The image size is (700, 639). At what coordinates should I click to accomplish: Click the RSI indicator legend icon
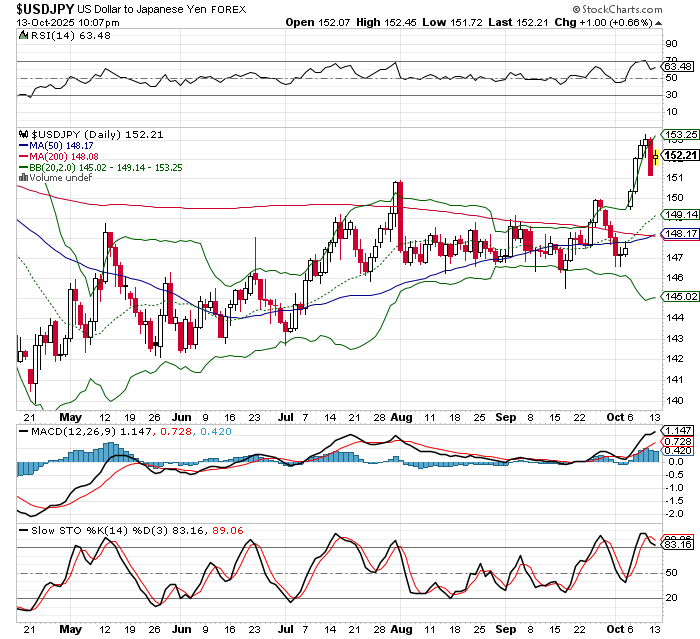point(24,35)
